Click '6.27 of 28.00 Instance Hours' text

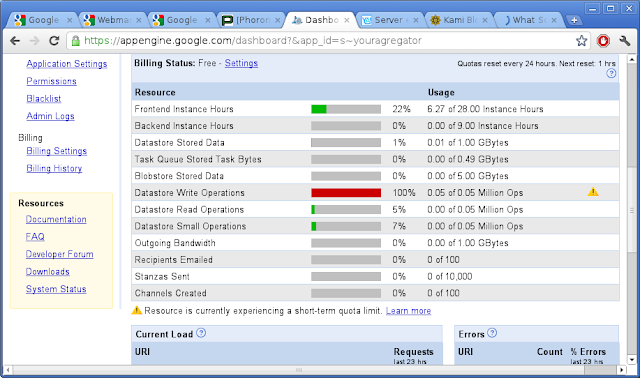485,109
